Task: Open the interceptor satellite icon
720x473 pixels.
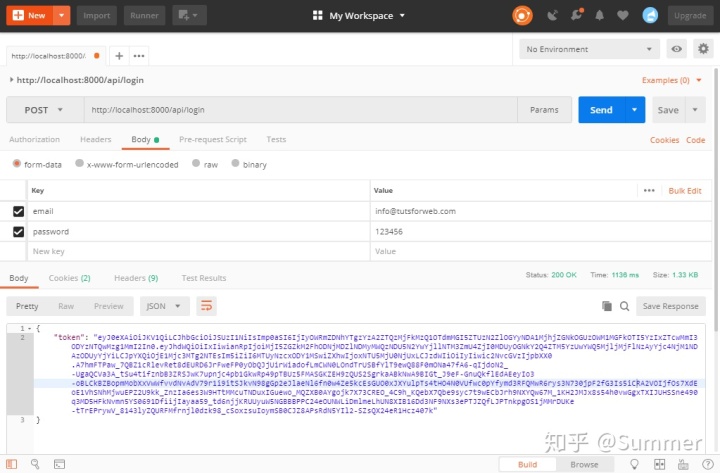Action: tap(552, 16)
